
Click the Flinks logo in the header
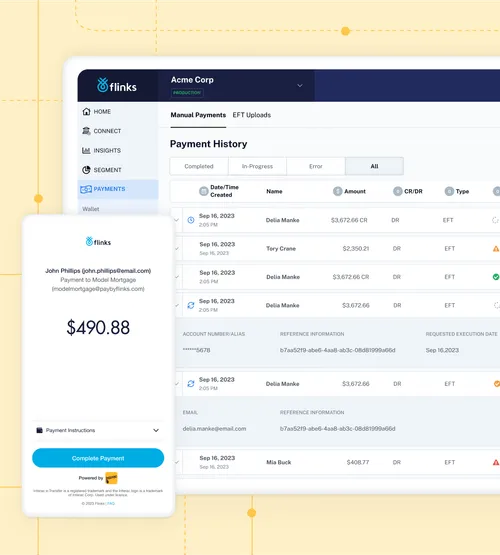[117, 85]
